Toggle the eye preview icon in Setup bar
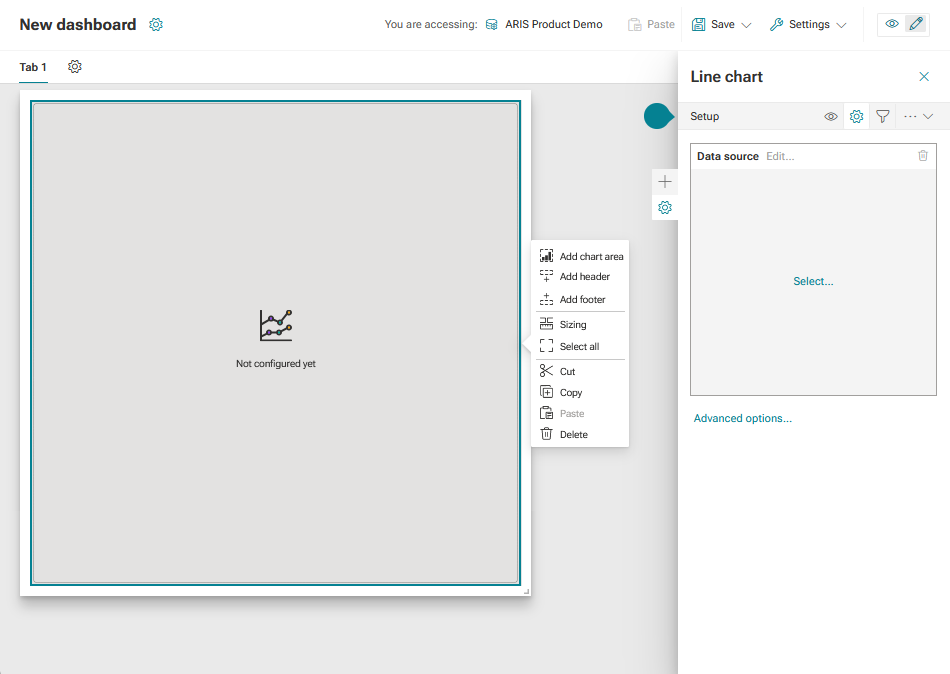 pyautogui.click(x=831, y=116)
